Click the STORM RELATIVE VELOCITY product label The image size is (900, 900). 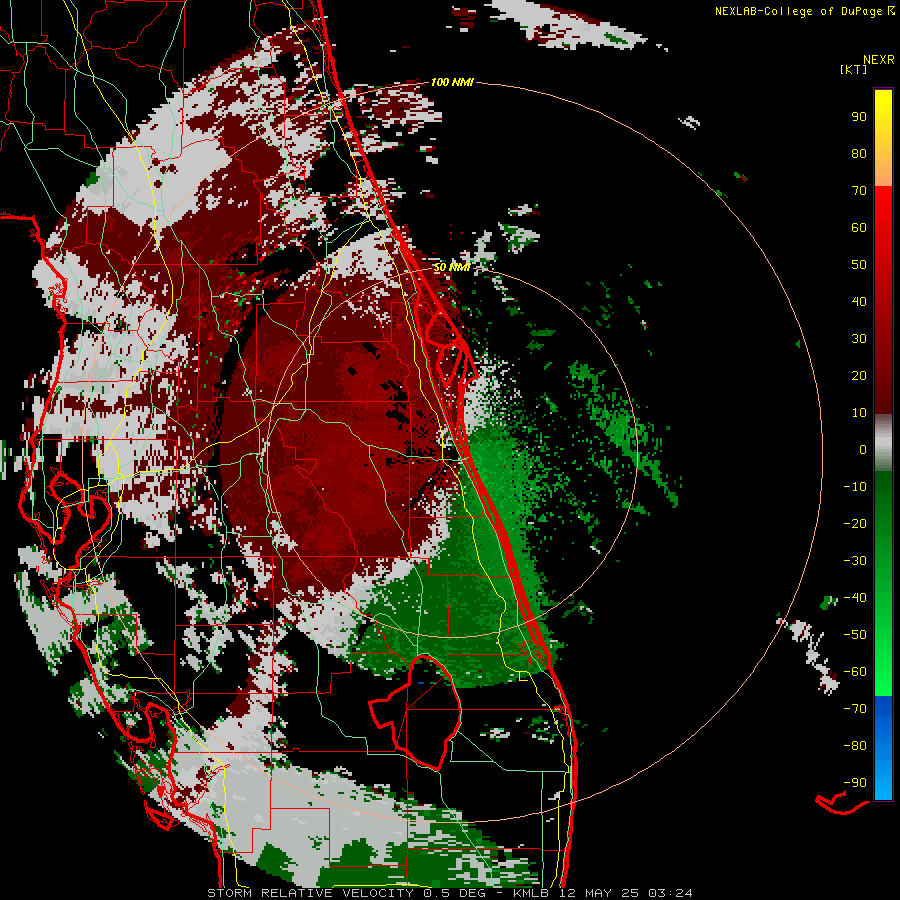coord(312,893)
